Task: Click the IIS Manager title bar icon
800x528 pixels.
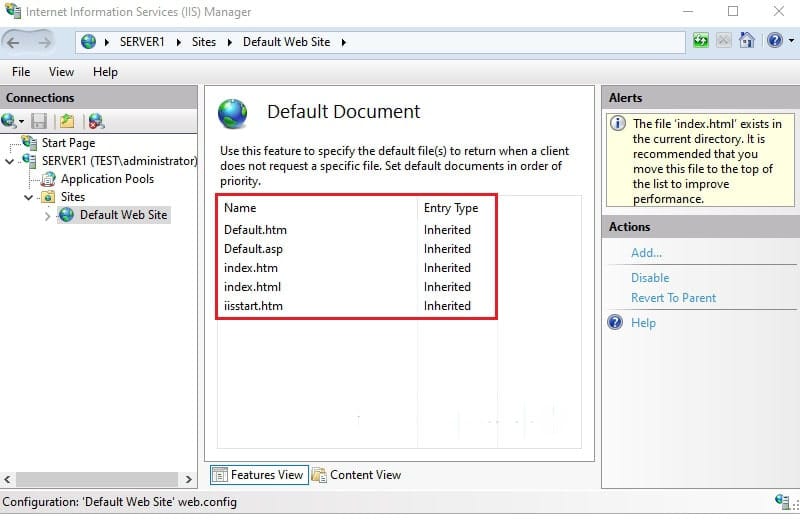Action: point(12,10)
